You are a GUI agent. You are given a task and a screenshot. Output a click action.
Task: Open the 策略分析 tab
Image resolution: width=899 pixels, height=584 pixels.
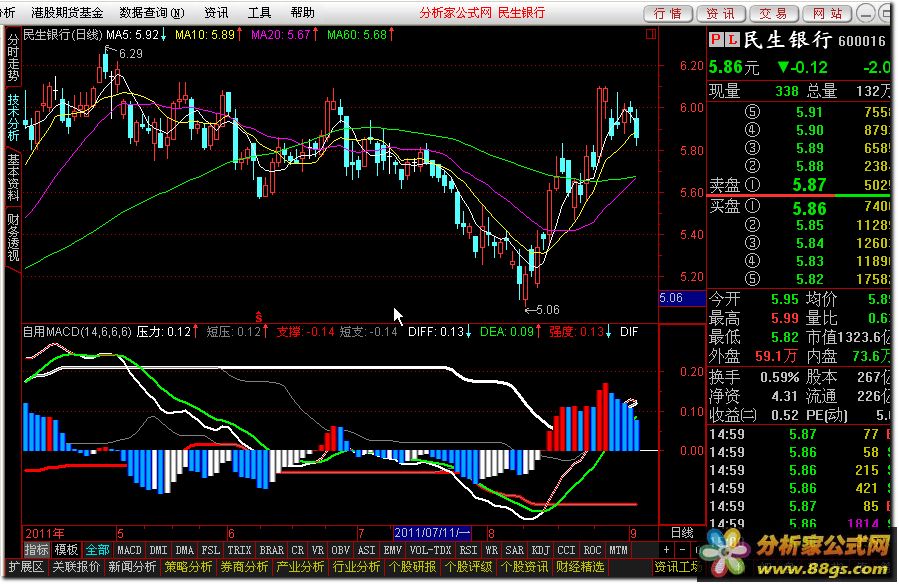coord(188,567)
